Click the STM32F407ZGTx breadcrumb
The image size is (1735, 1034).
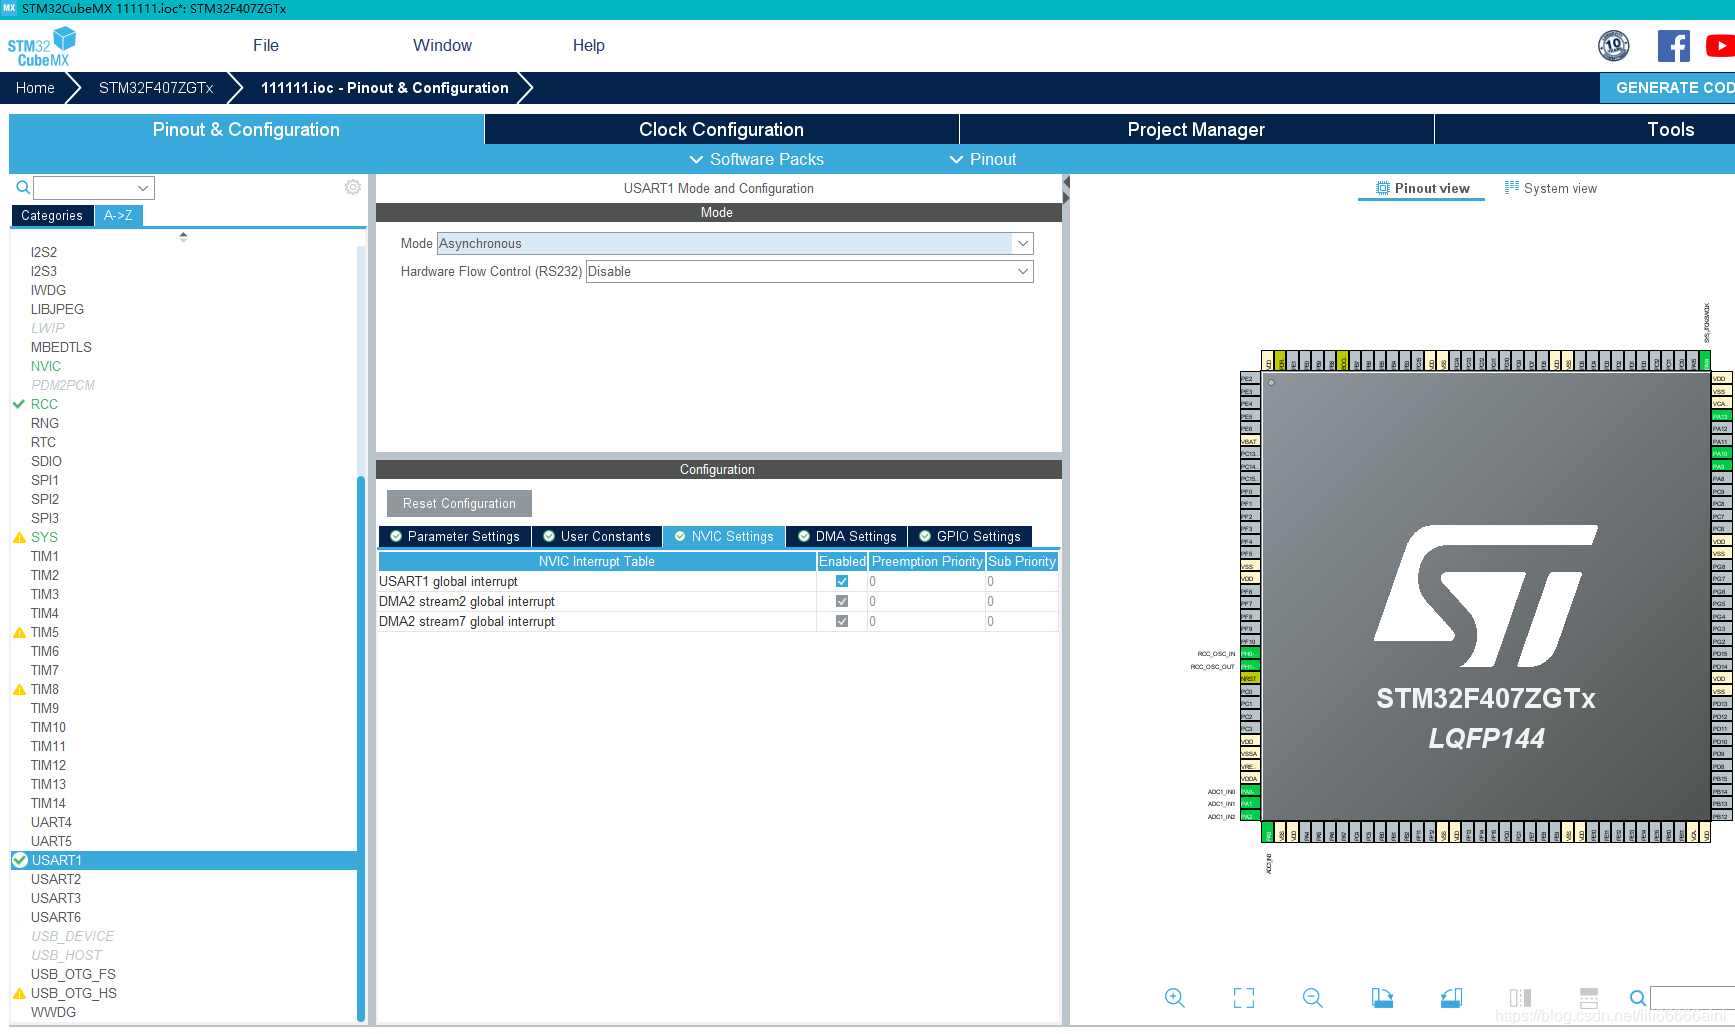[156, 88]
